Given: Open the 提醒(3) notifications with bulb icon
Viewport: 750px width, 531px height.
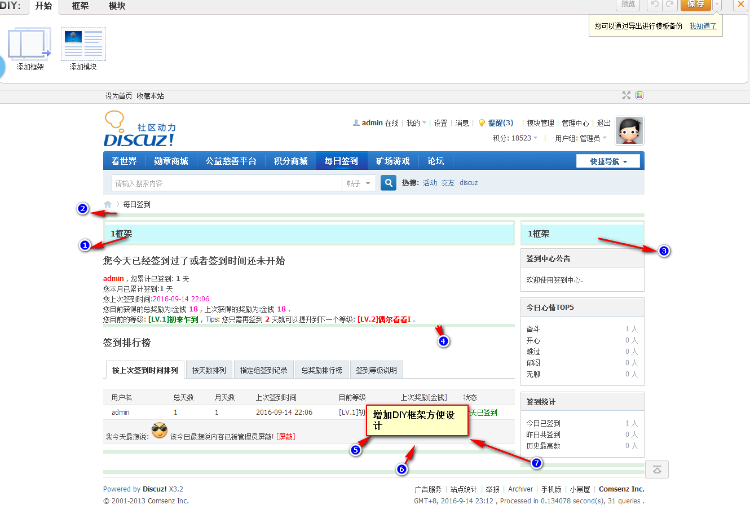Looking at the screenshot, I should coord(496,123).
